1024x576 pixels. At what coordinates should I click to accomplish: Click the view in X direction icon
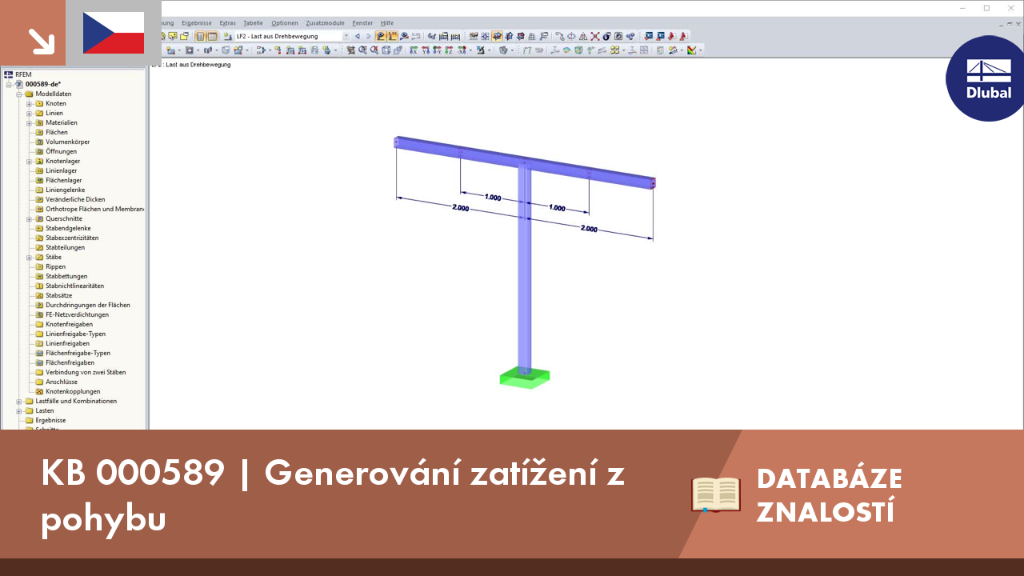[x=413, y=50]
